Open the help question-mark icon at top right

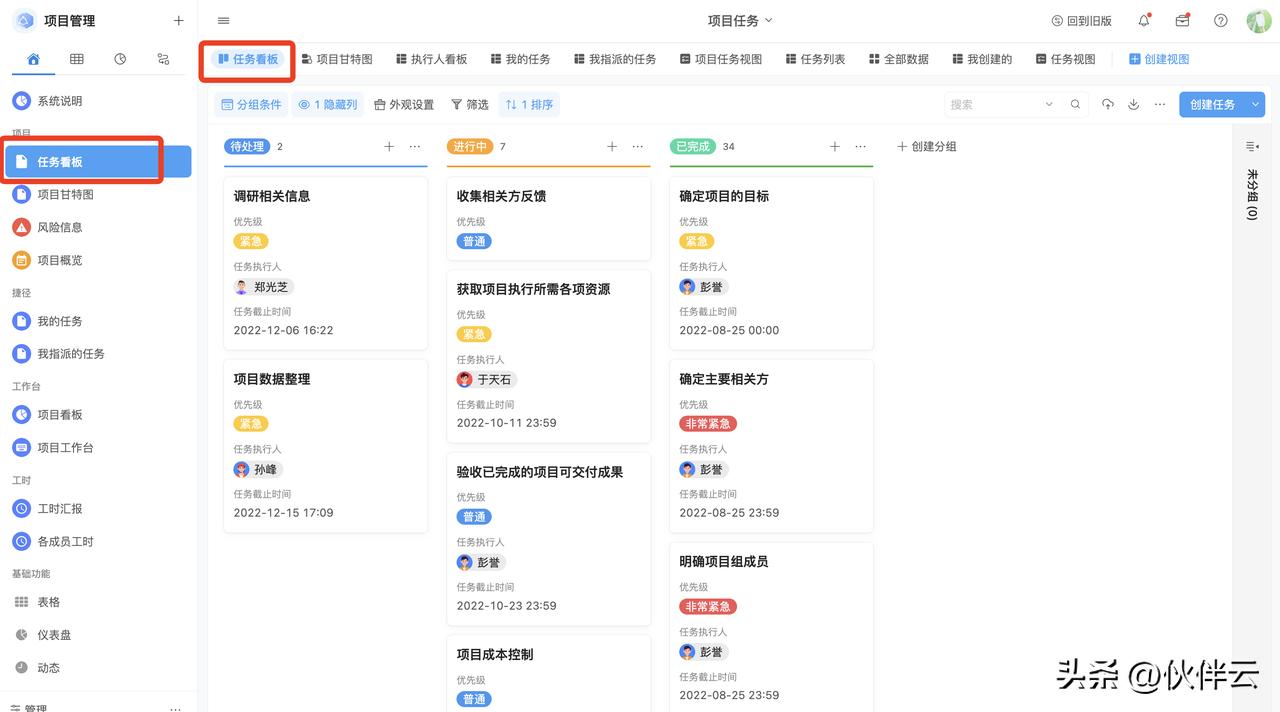click(x=1220, y=20)
